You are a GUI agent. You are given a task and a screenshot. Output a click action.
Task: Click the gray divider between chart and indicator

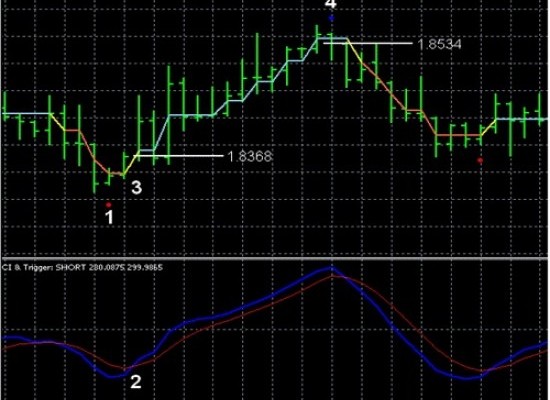[275, 259]
